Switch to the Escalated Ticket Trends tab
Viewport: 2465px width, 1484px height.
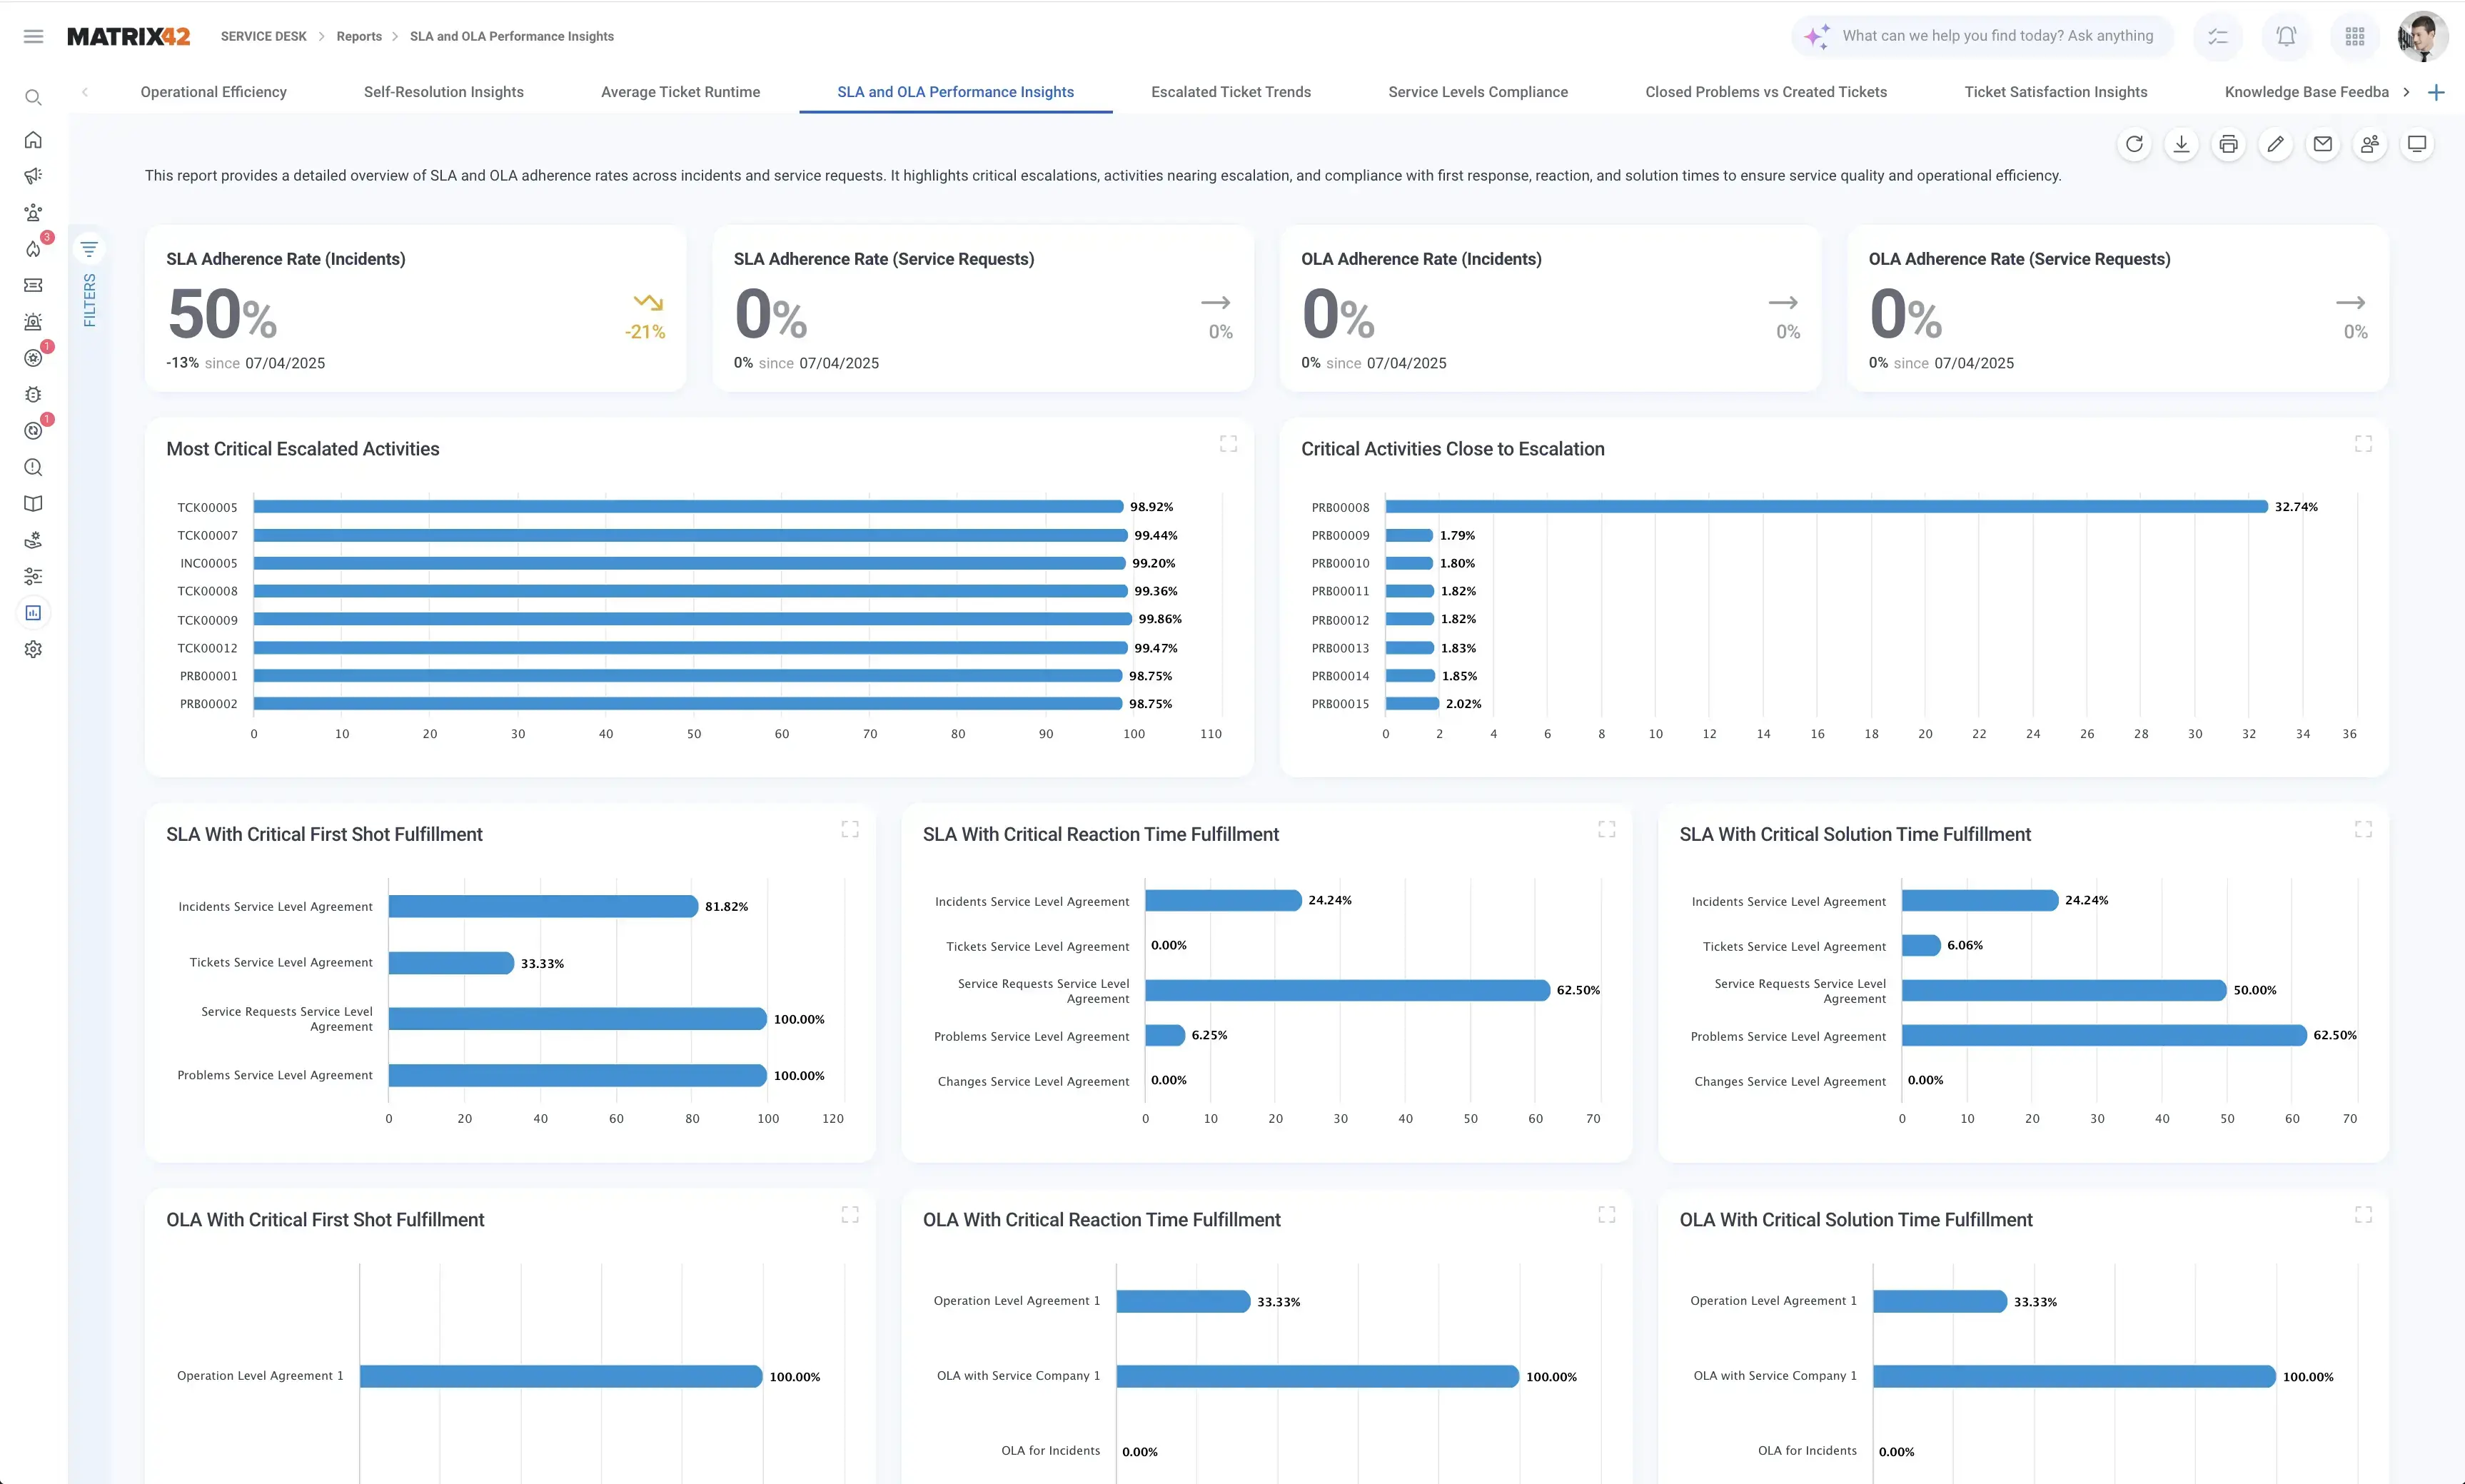[1231, 91]
